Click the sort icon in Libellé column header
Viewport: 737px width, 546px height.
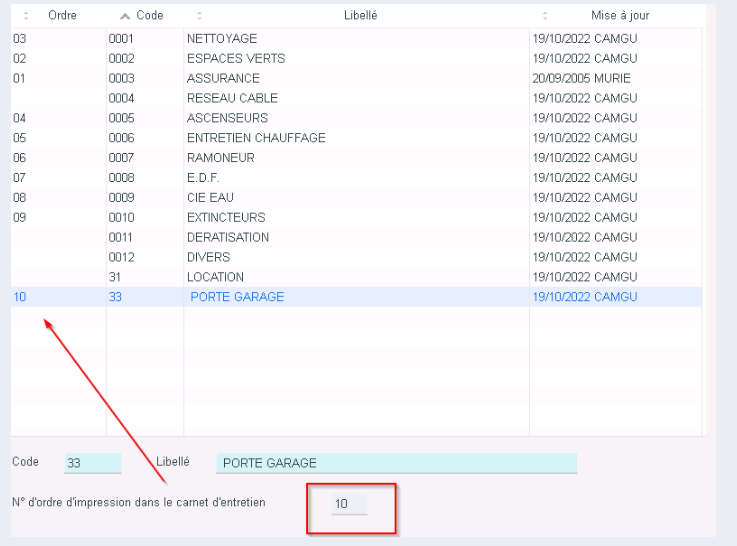click(199, 16)
